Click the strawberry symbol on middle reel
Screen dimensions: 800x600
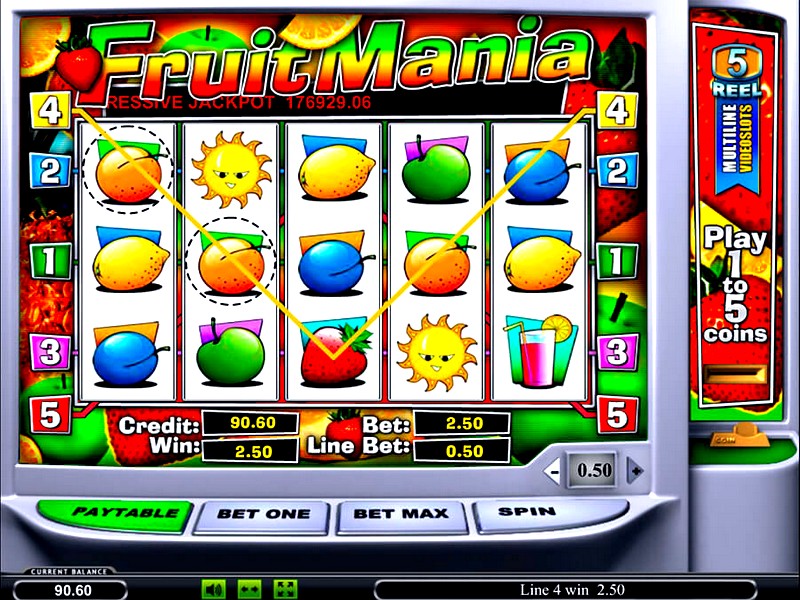[335, 355]
